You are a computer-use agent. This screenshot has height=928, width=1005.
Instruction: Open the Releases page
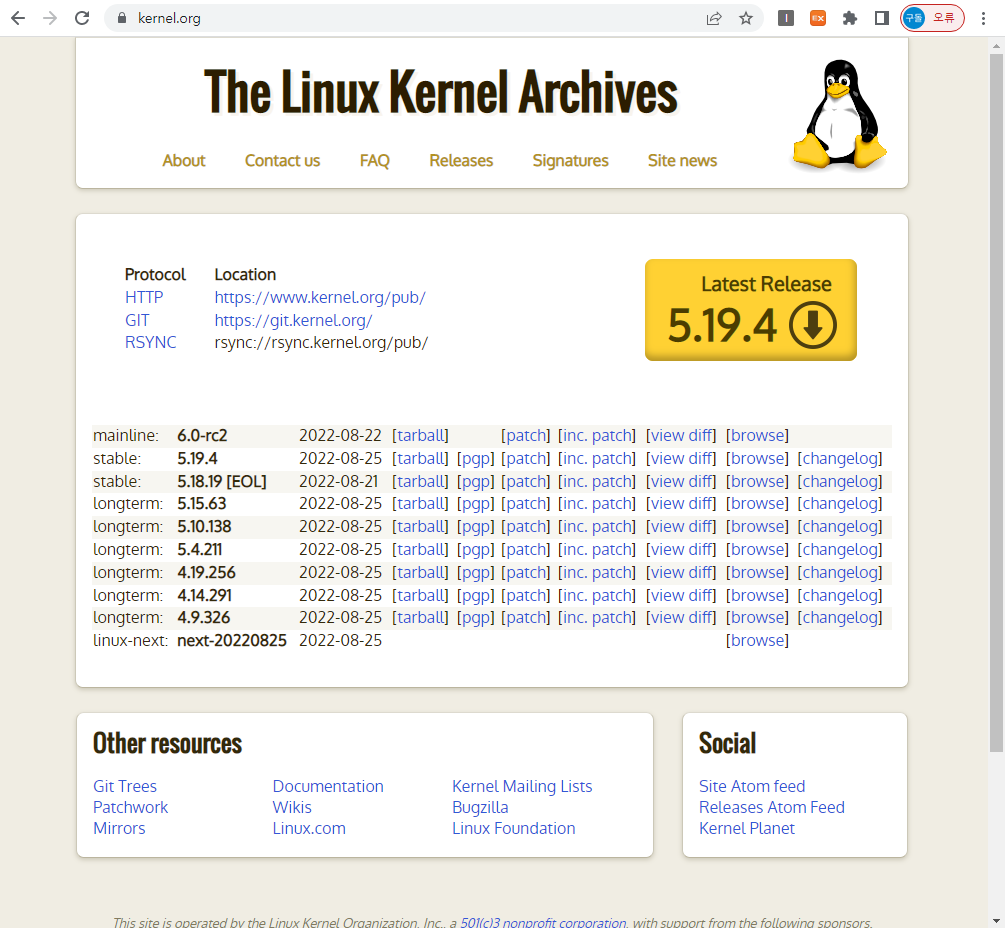coord(461,160)
